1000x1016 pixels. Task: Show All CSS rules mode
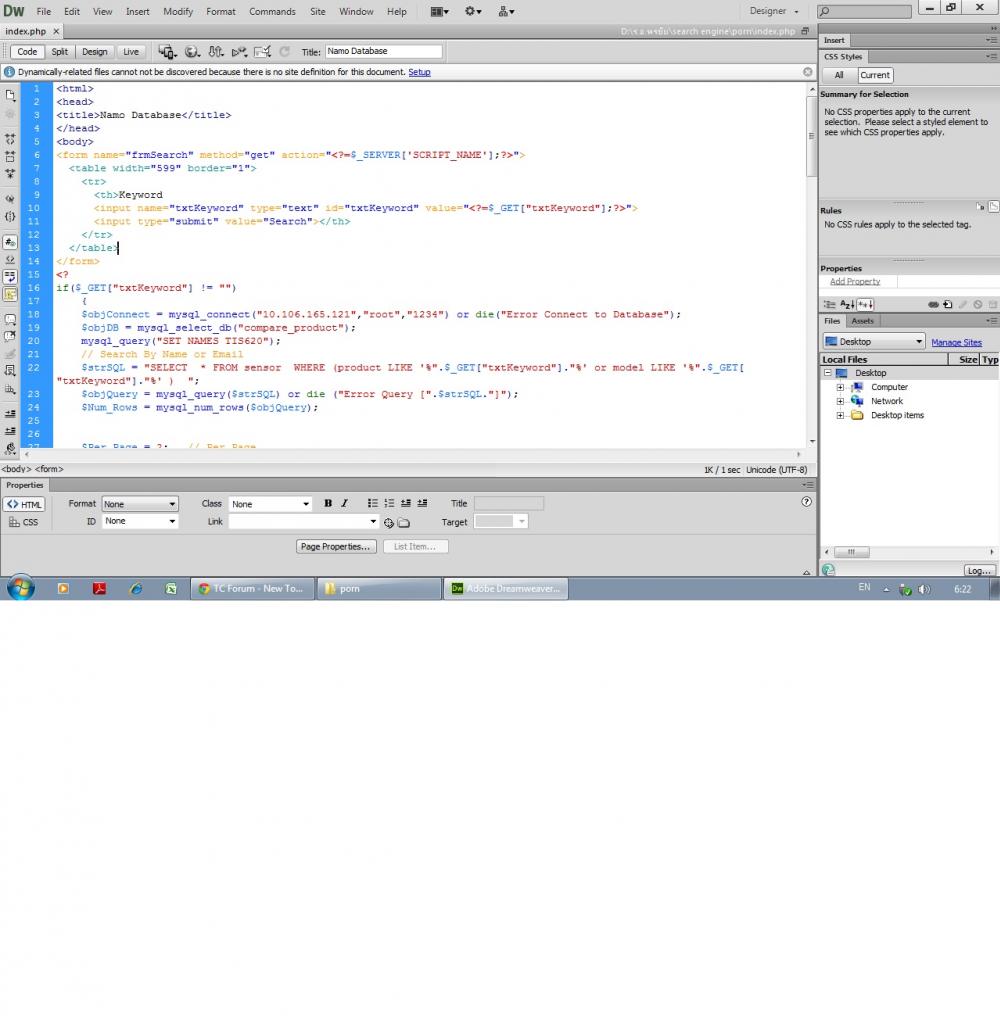coord(839,75)
